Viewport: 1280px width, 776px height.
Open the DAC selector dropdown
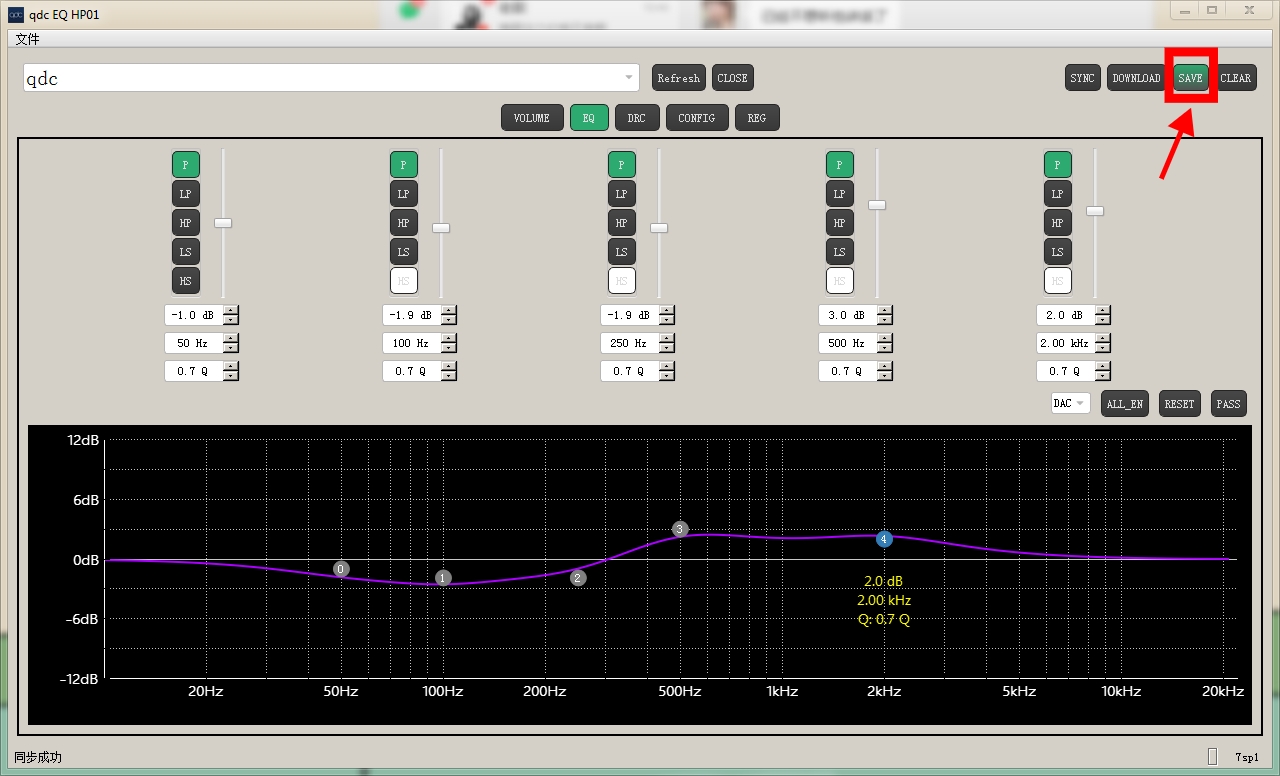tap(1069, 404)
